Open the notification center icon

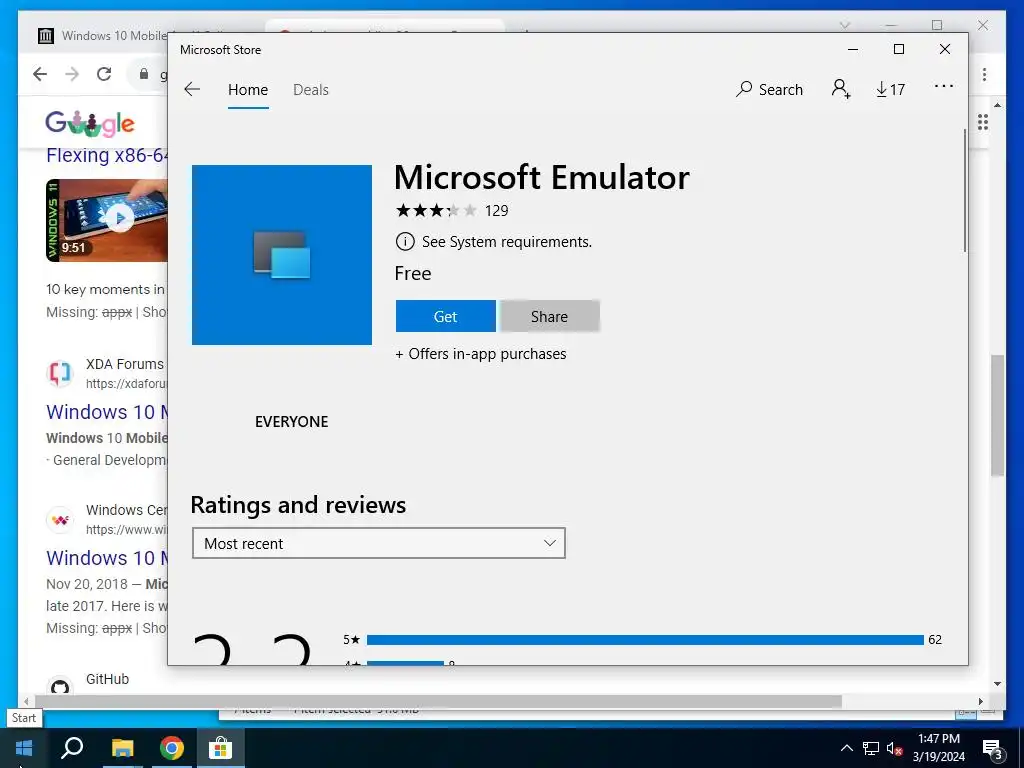[x=993, y=749]
